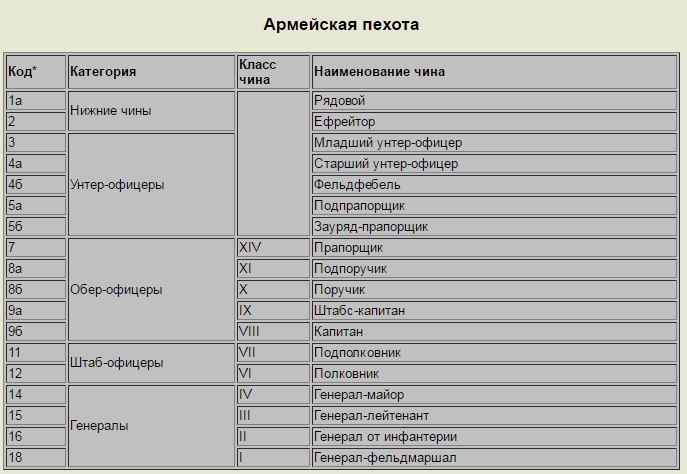
Task: Click the code cell '8а'
Action: point(36,269)
